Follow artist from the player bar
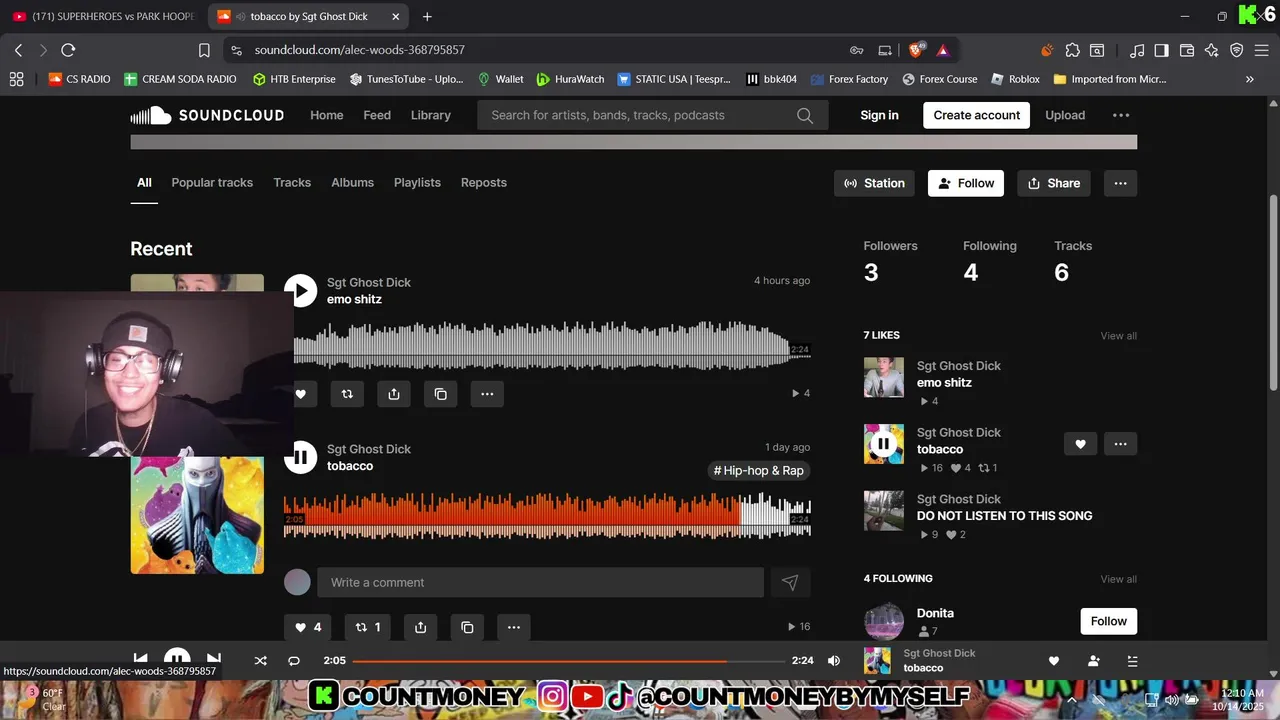Image resolution: width=1280 pixels, height=720 pixels. [1093, 661]
